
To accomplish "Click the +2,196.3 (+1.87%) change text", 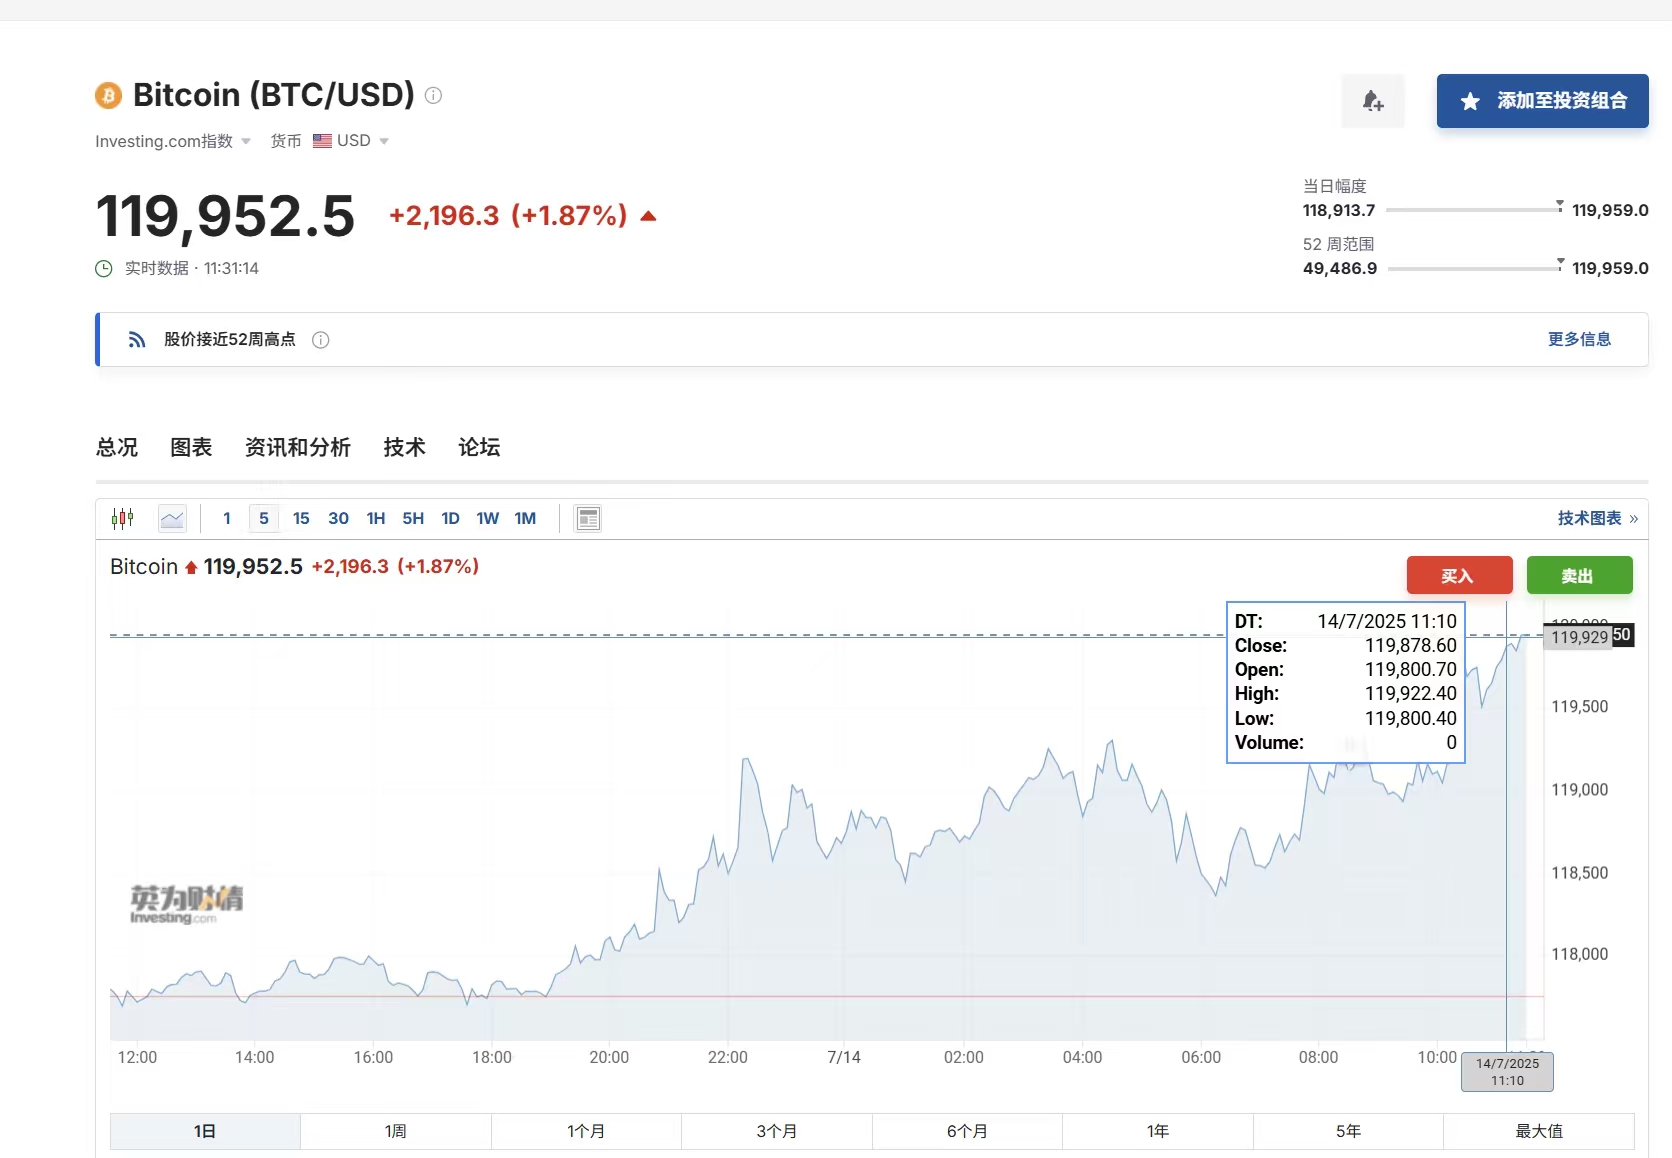I will click(x=508, y=215).
